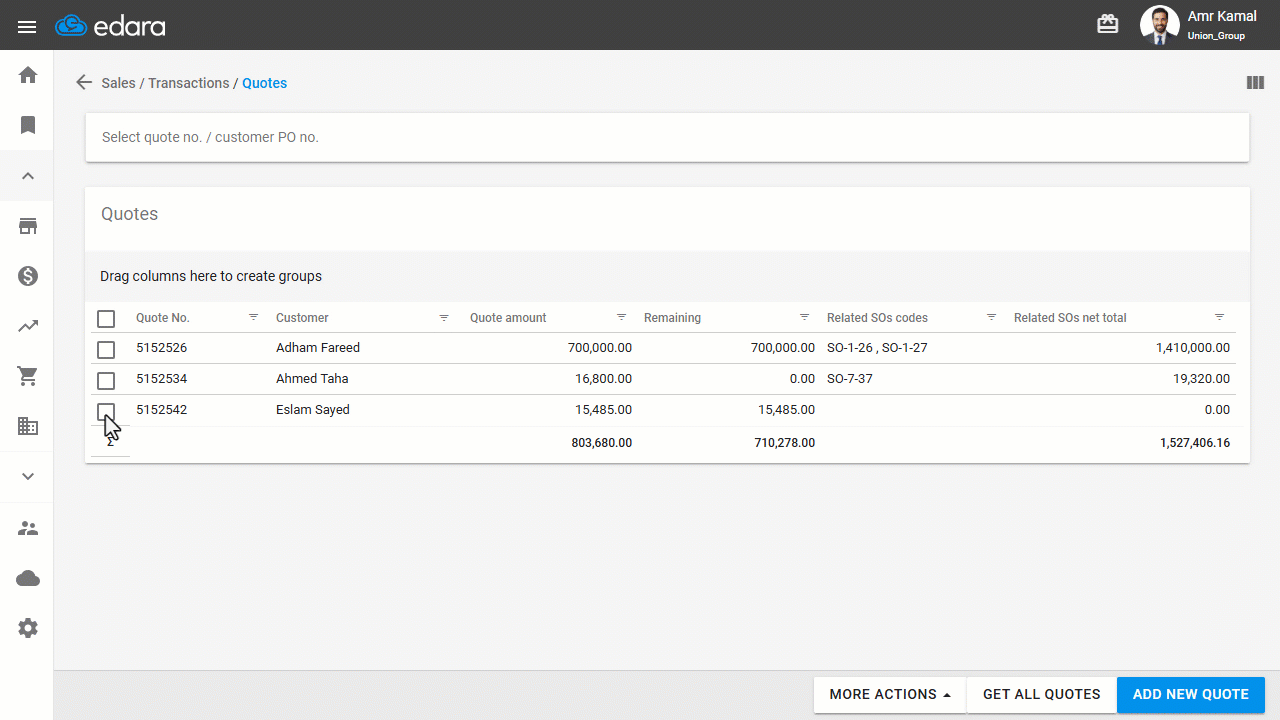Check the box for quote 5152534
Screen dimensions: 1280x720
(106, 381)
